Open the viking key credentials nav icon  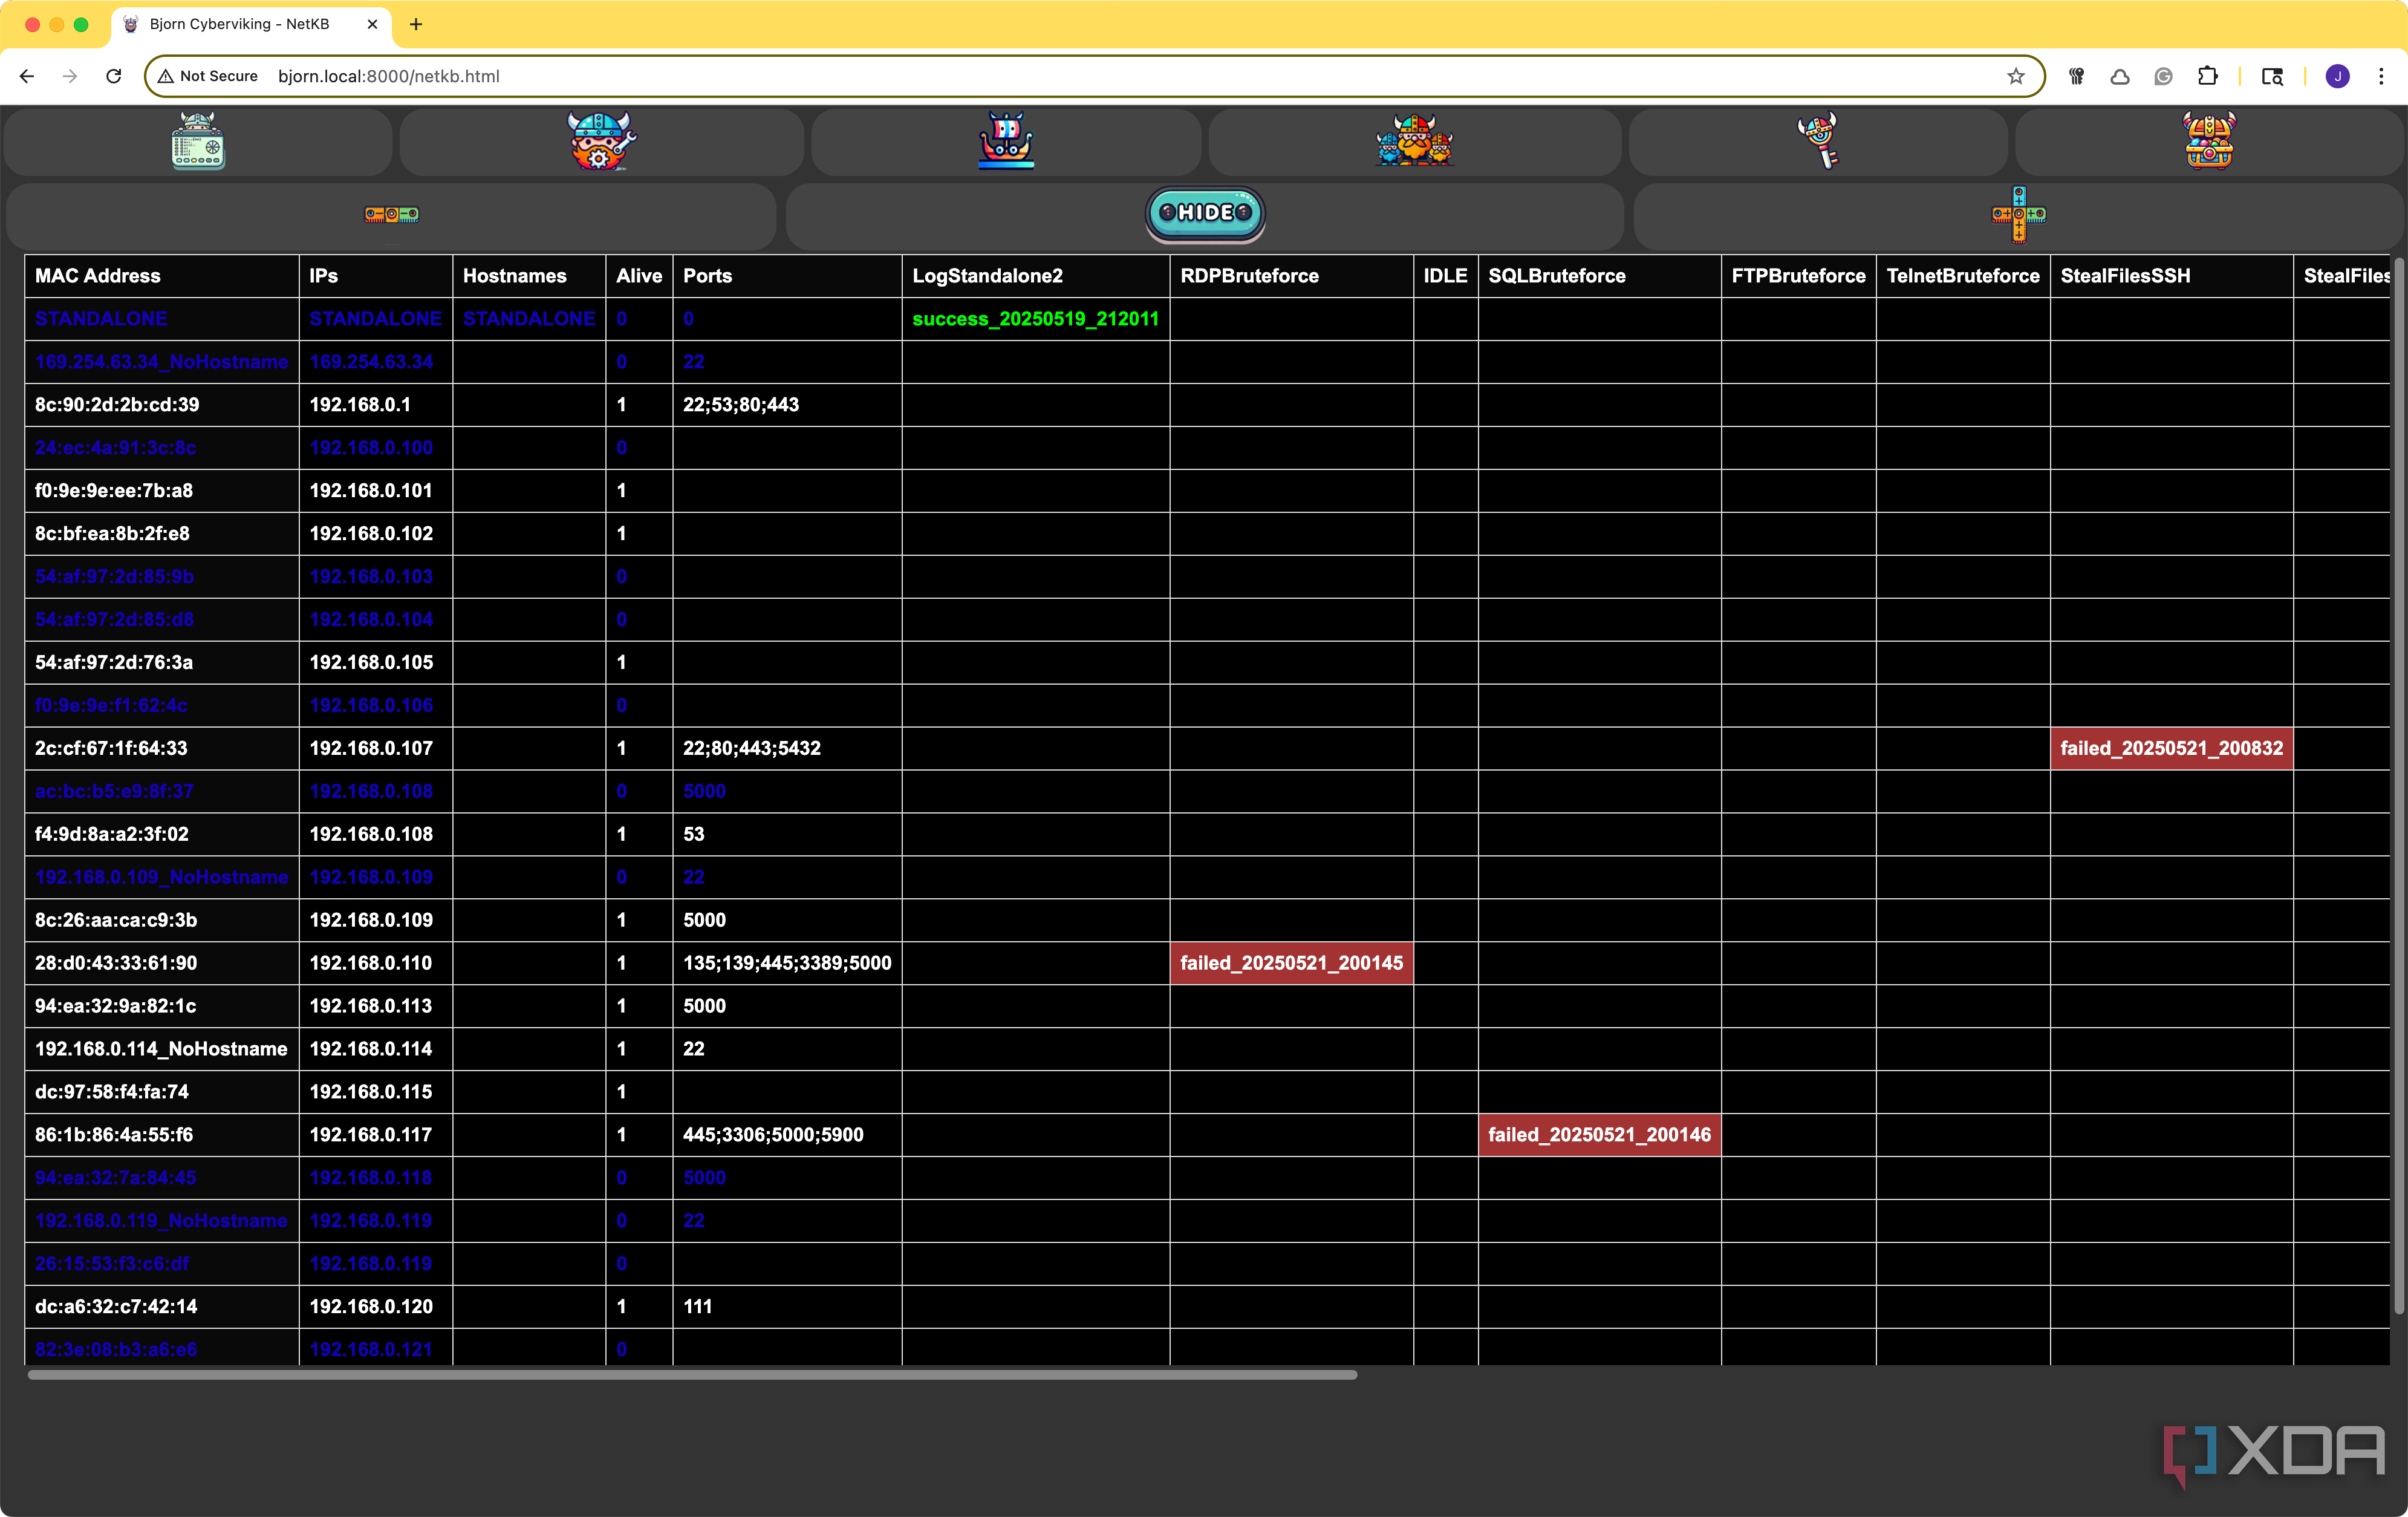[x=1818, y=141]
